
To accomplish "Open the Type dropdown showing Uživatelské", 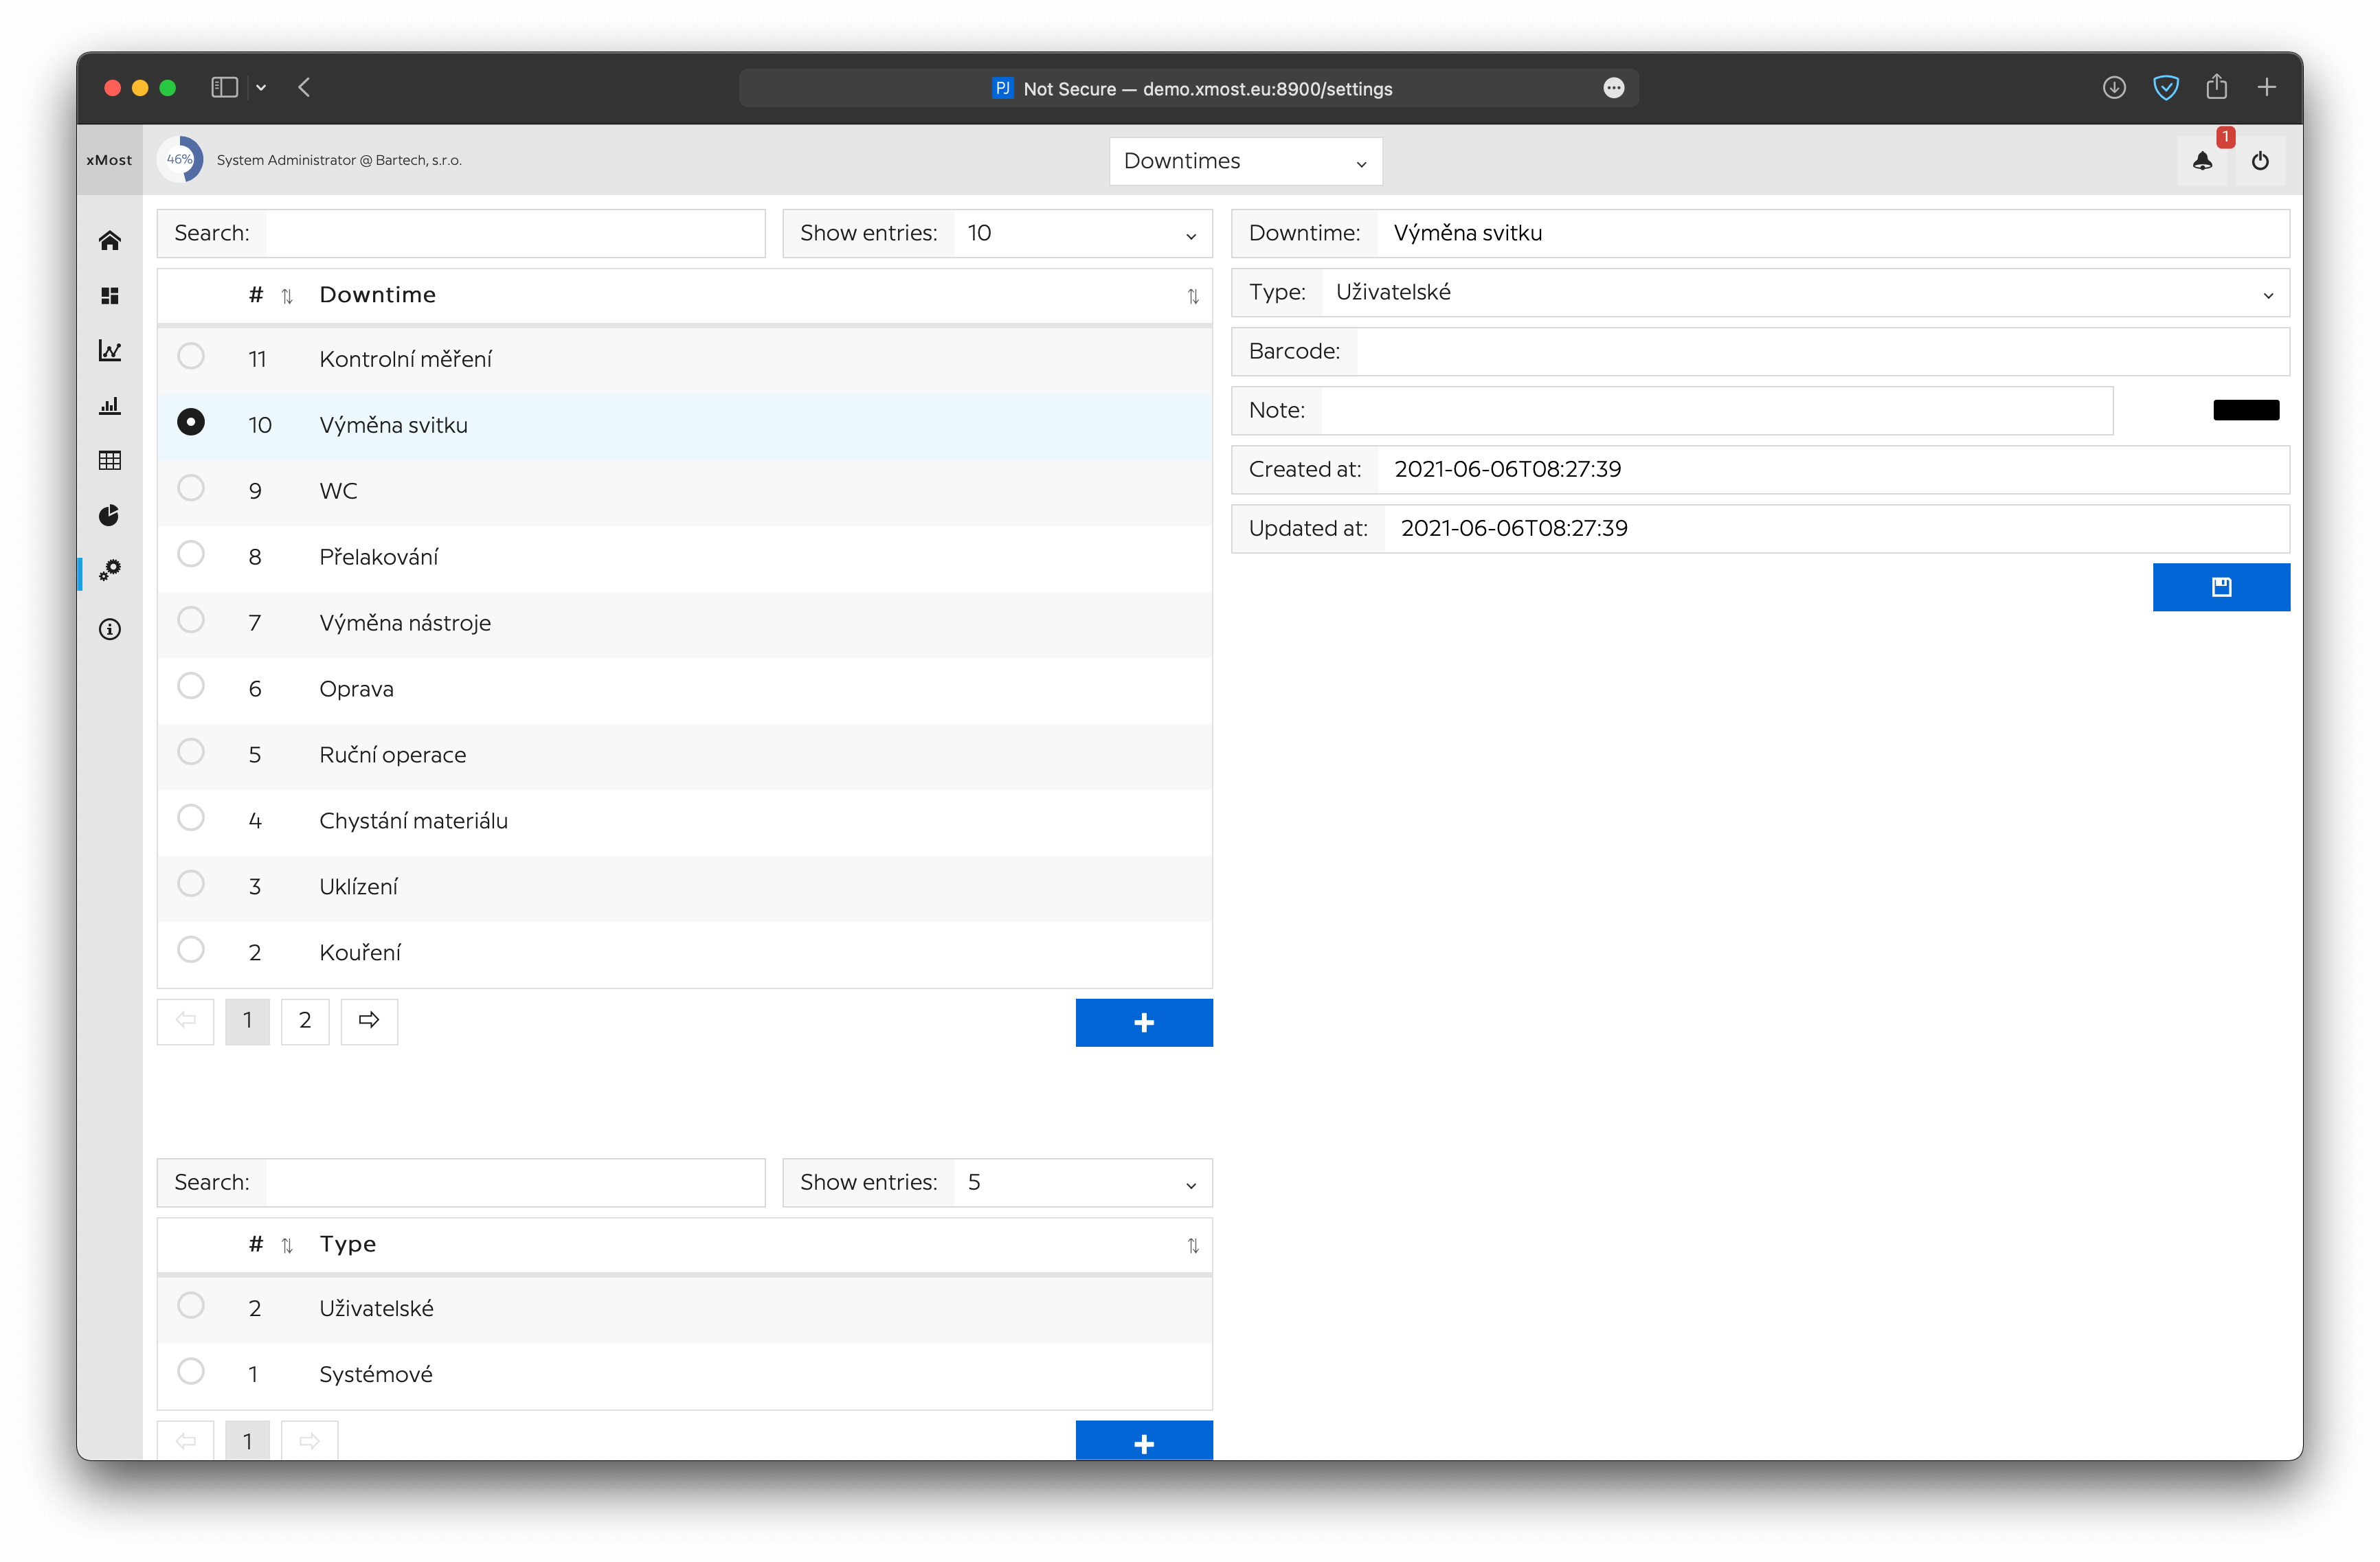I will click(x=1804, y=293).
